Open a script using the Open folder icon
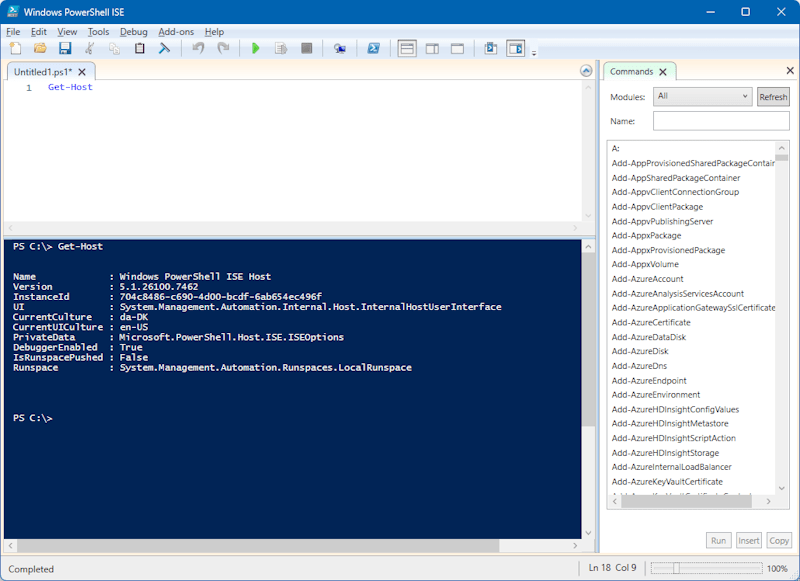Screen dimensions: 800x581 41,48
